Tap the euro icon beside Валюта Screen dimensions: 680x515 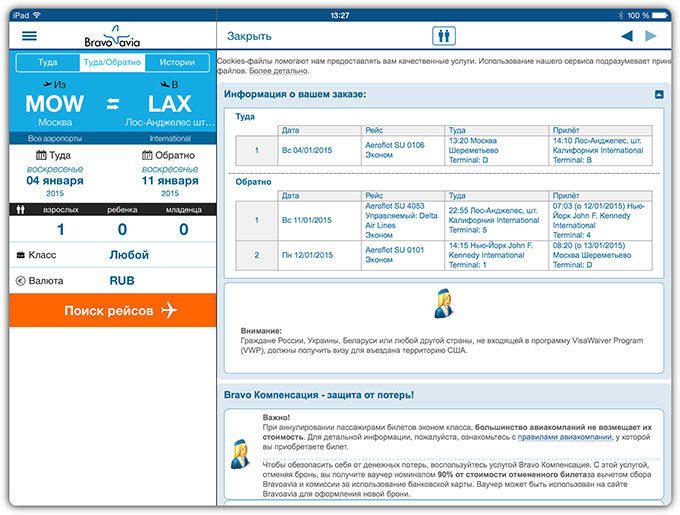(x=20, y=280)
